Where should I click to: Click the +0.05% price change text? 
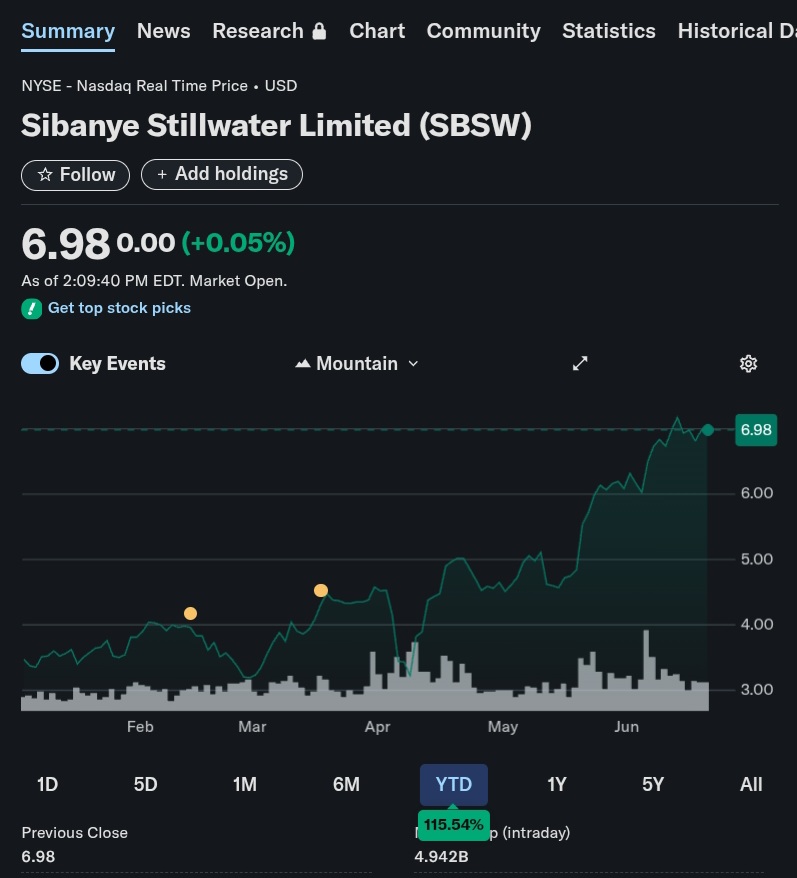pos(239,242)
